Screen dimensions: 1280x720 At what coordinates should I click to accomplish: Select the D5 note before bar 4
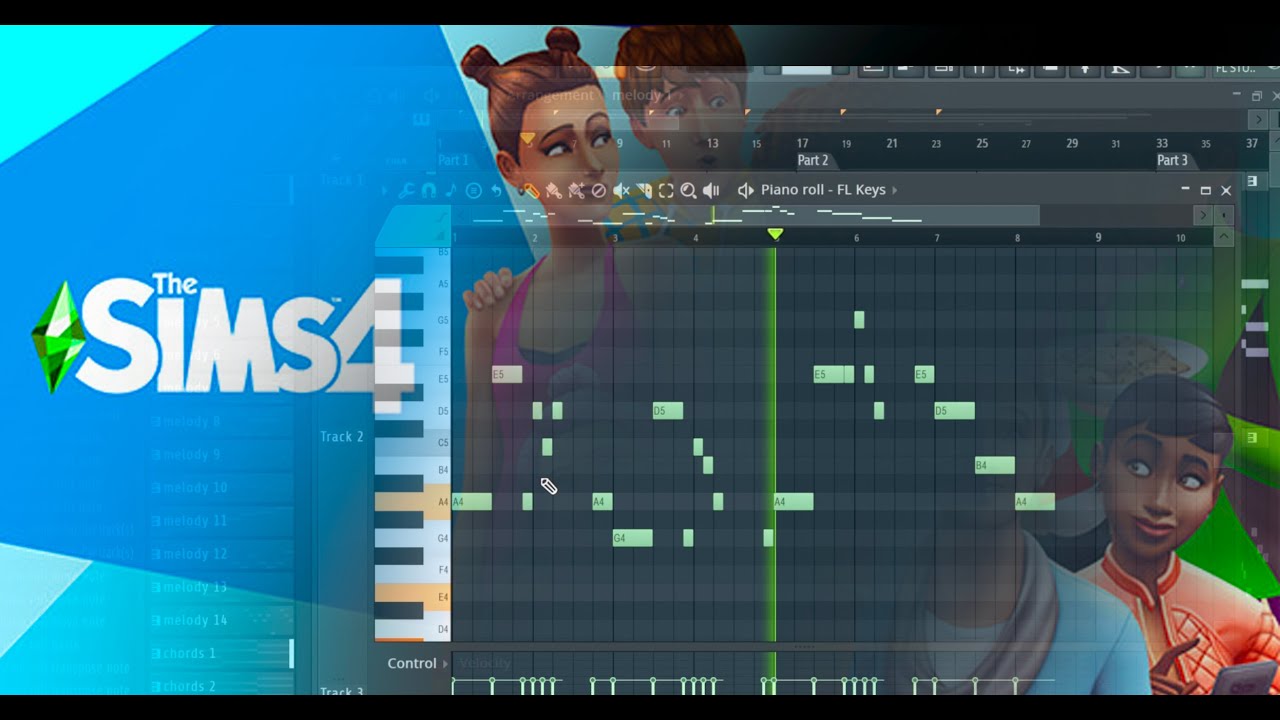click(668, 411)
